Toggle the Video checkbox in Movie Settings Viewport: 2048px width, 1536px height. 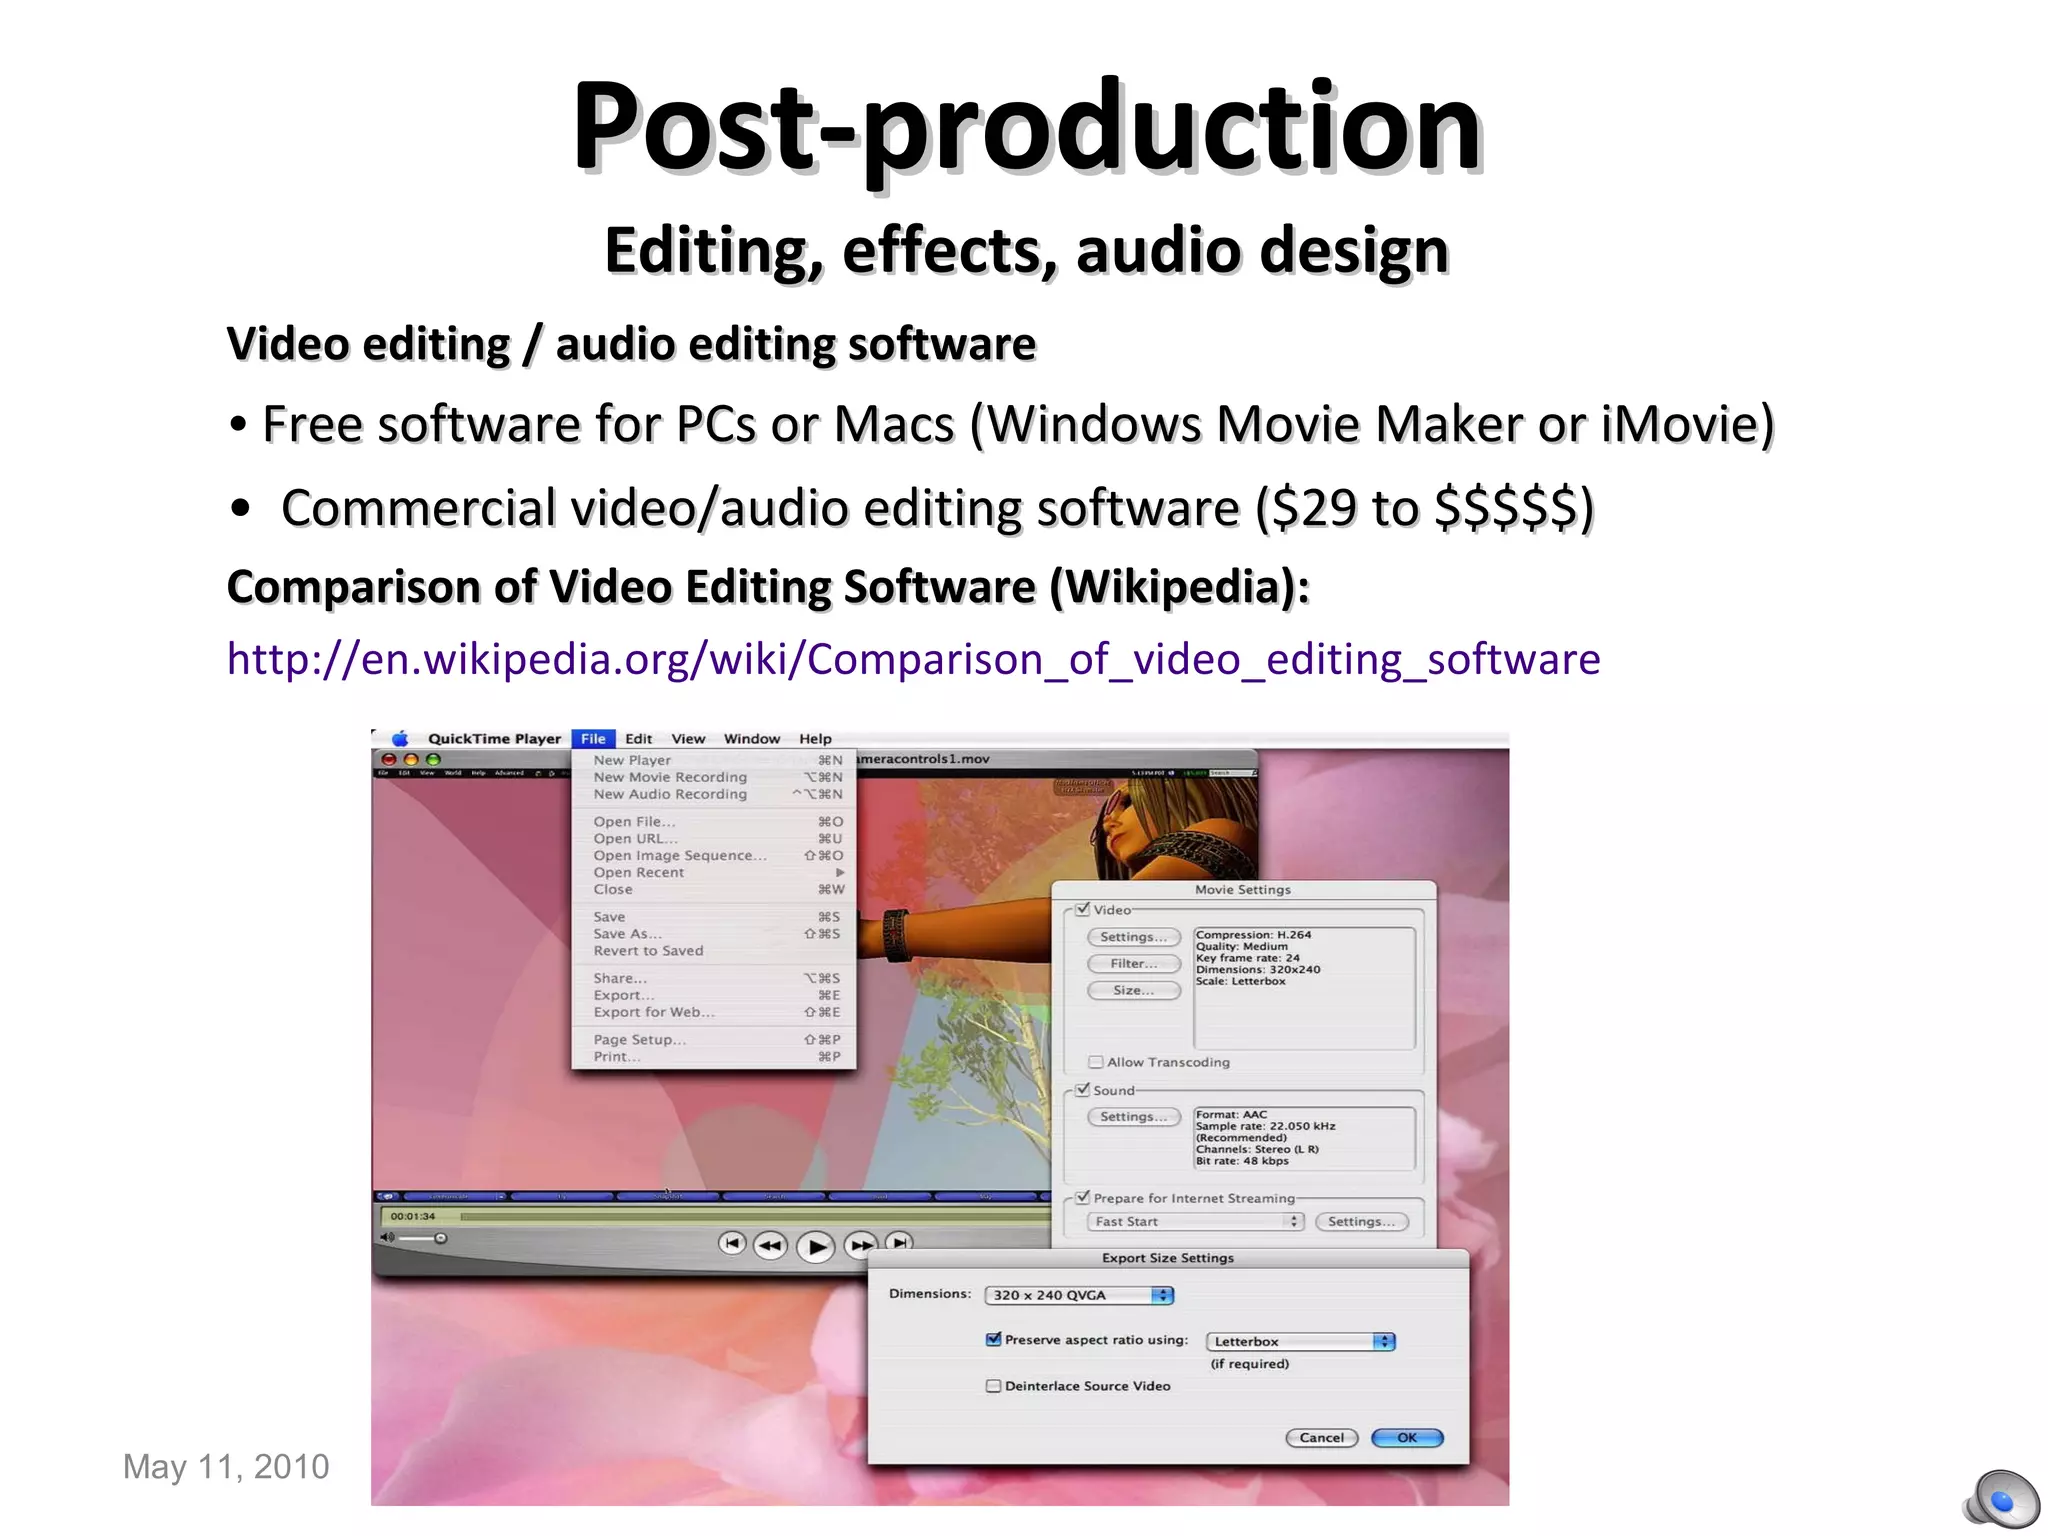[x=1082, y=909]
